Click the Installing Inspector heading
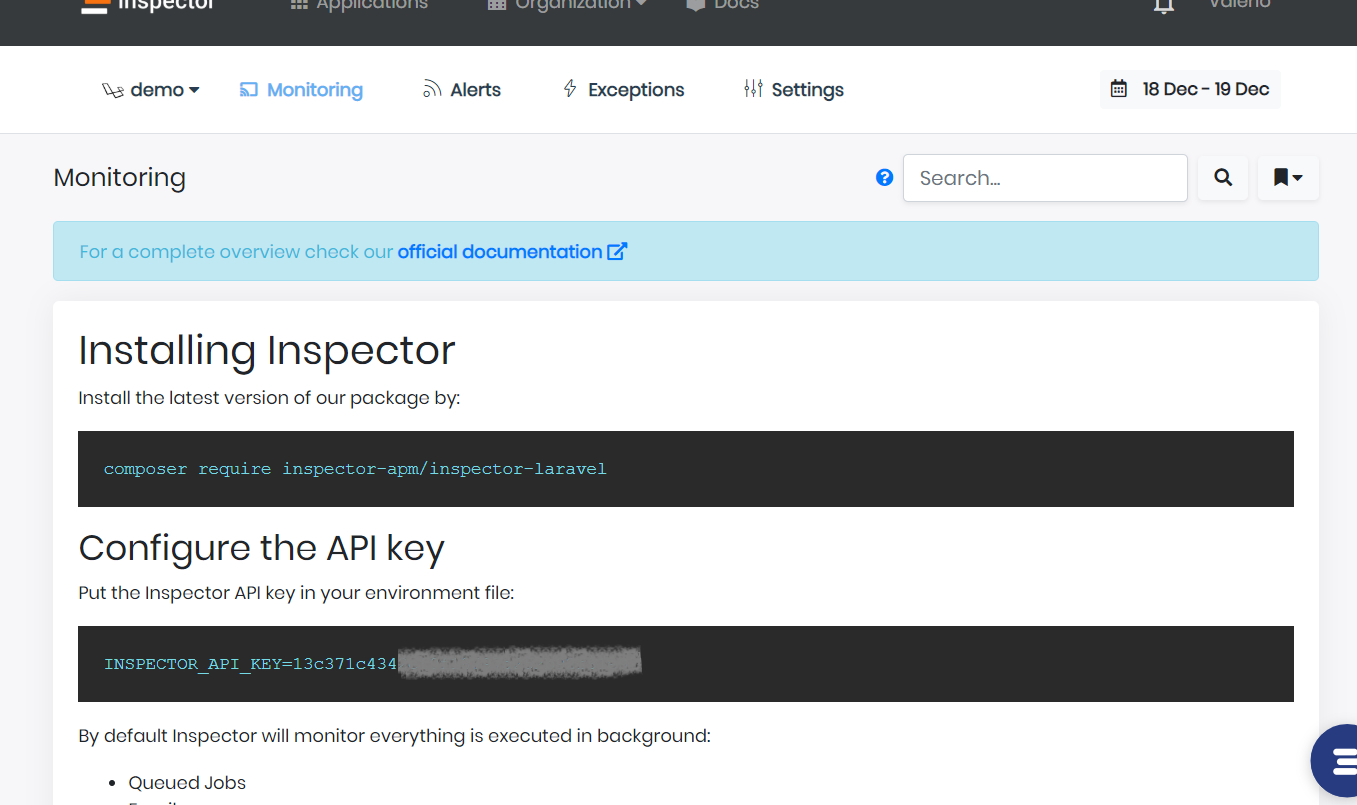The height and width of the screenshot is (805, 1357). 267,350
